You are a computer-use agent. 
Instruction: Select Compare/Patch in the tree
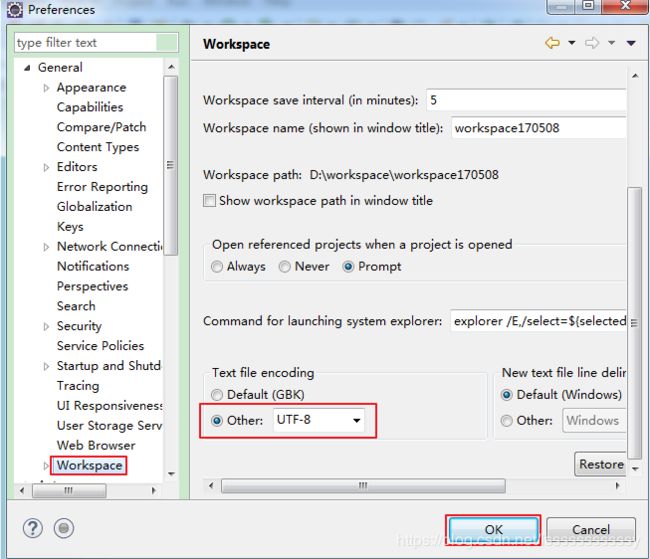tap(102, 127)
